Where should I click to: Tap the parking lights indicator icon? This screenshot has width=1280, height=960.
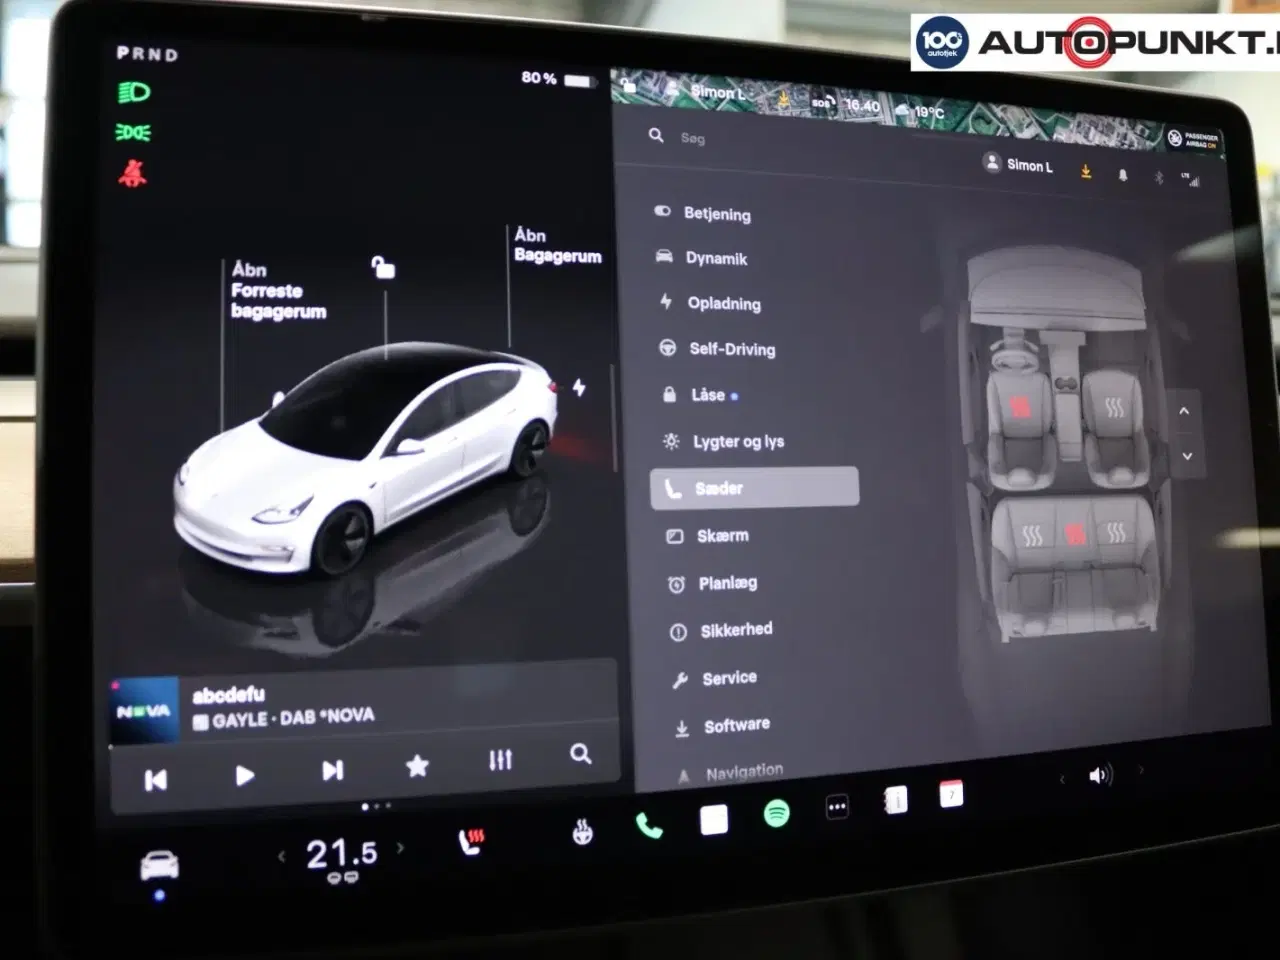tap(133, 132)
